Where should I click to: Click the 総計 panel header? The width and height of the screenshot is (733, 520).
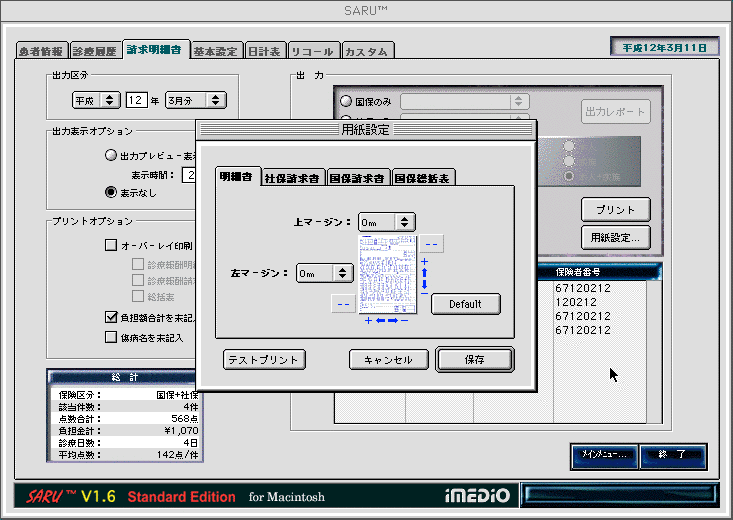[x=123, y=377]
